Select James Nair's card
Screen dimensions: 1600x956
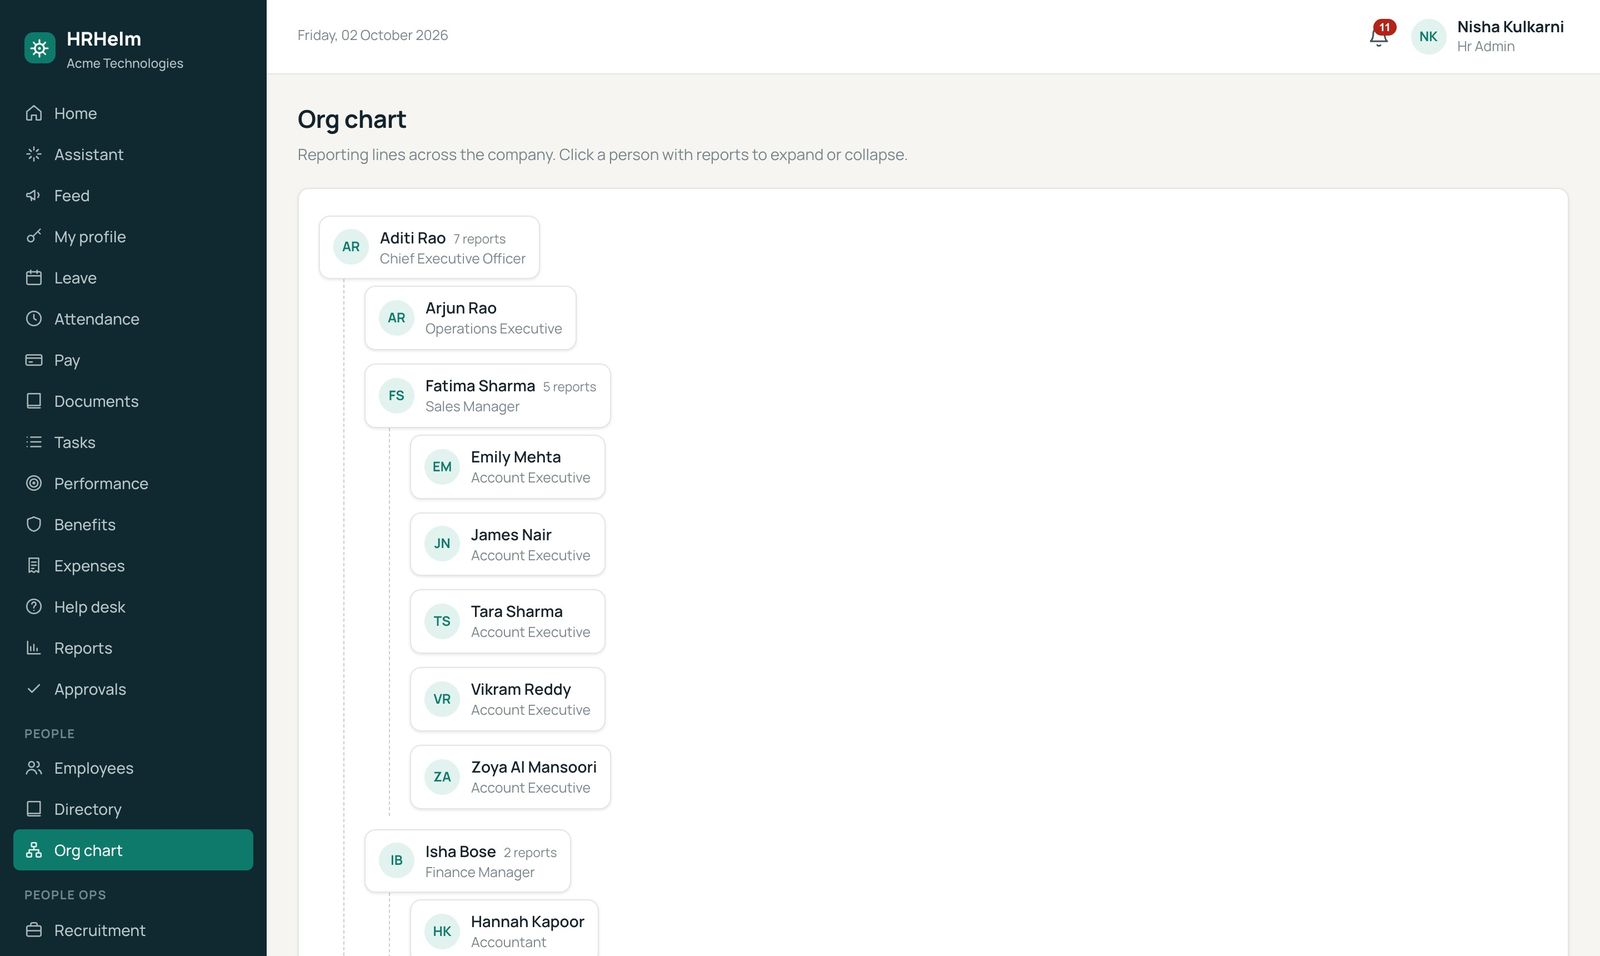(x=507, y=544)
